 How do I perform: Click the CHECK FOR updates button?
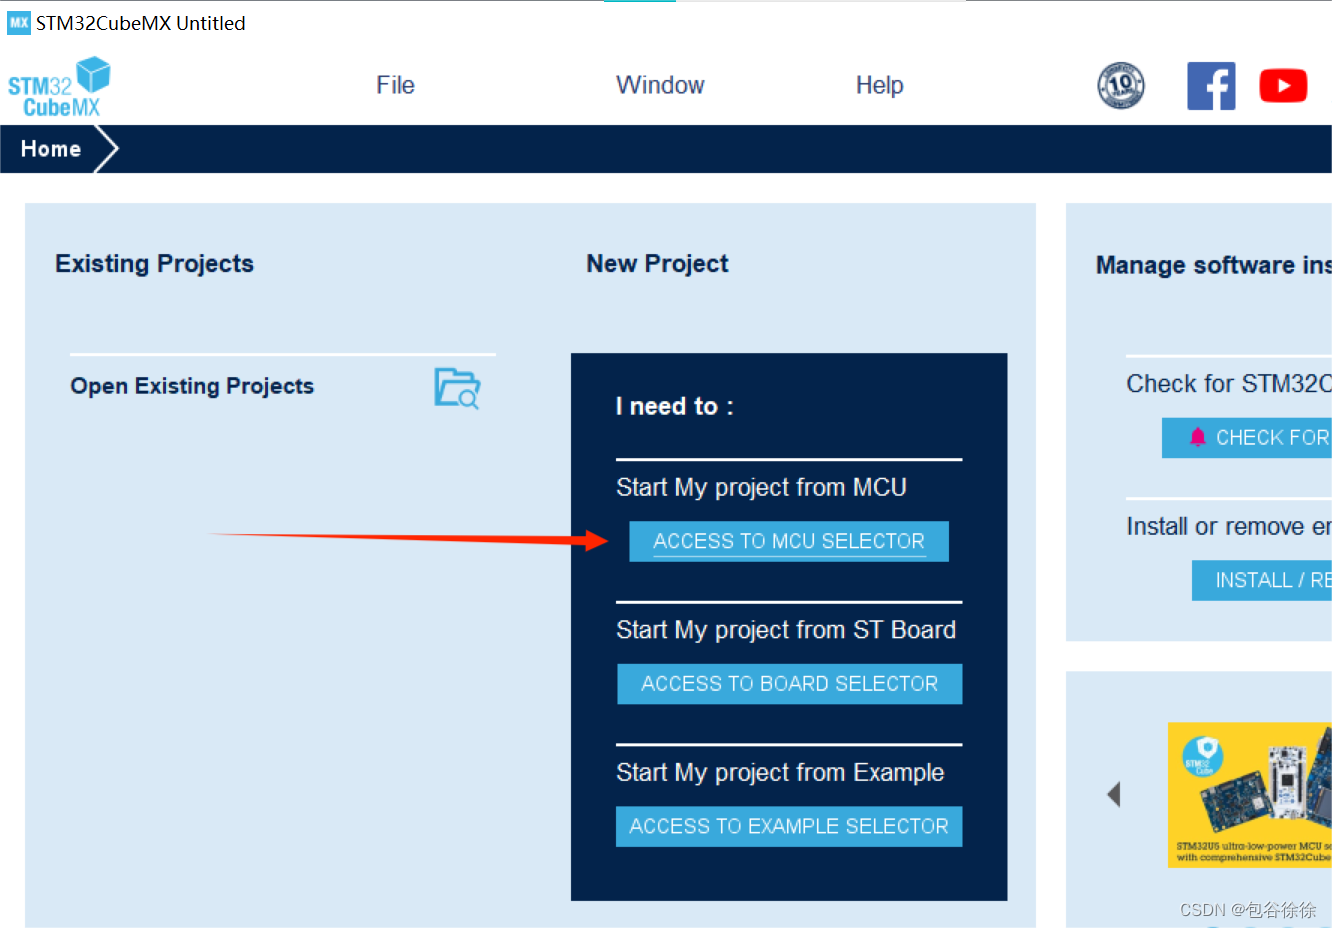point(1247,438)
